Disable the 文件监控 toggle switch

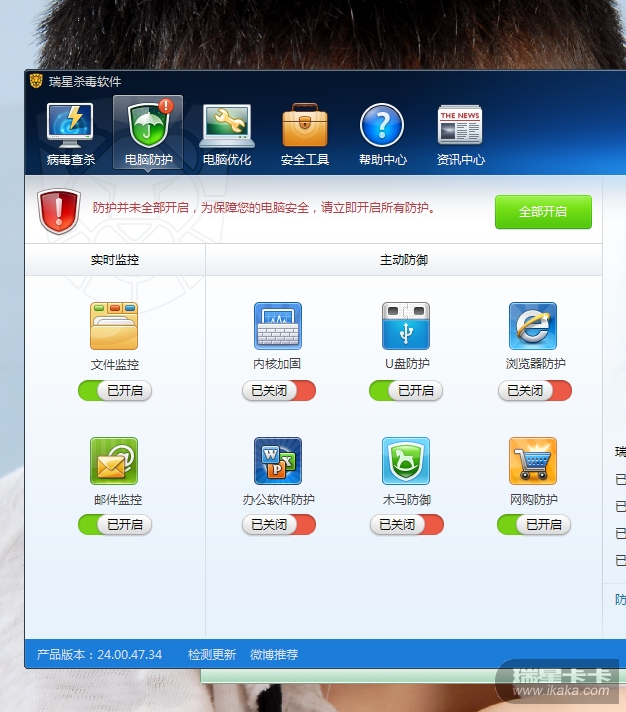coord(115,391)
